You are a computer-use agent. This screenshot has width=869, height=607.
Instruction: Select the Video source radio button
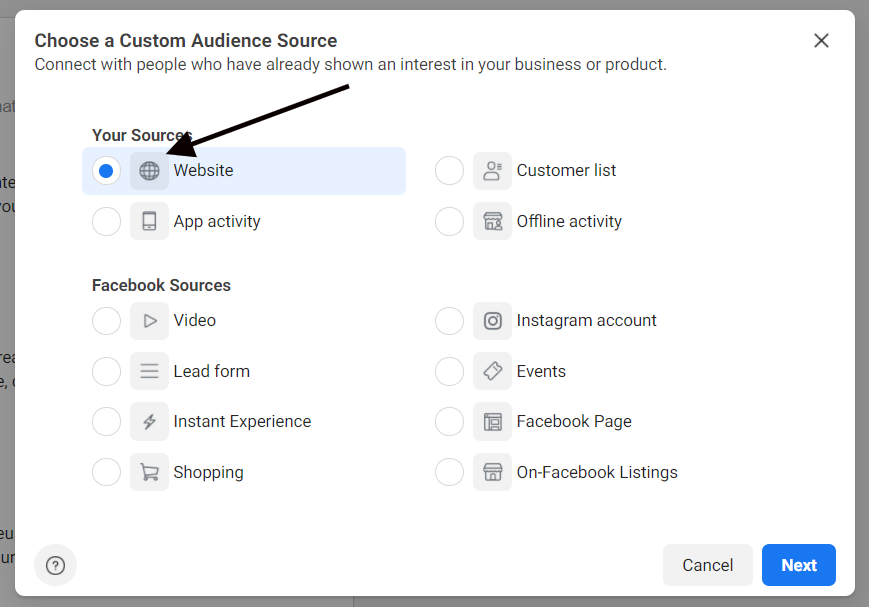(x=106, y=320)
